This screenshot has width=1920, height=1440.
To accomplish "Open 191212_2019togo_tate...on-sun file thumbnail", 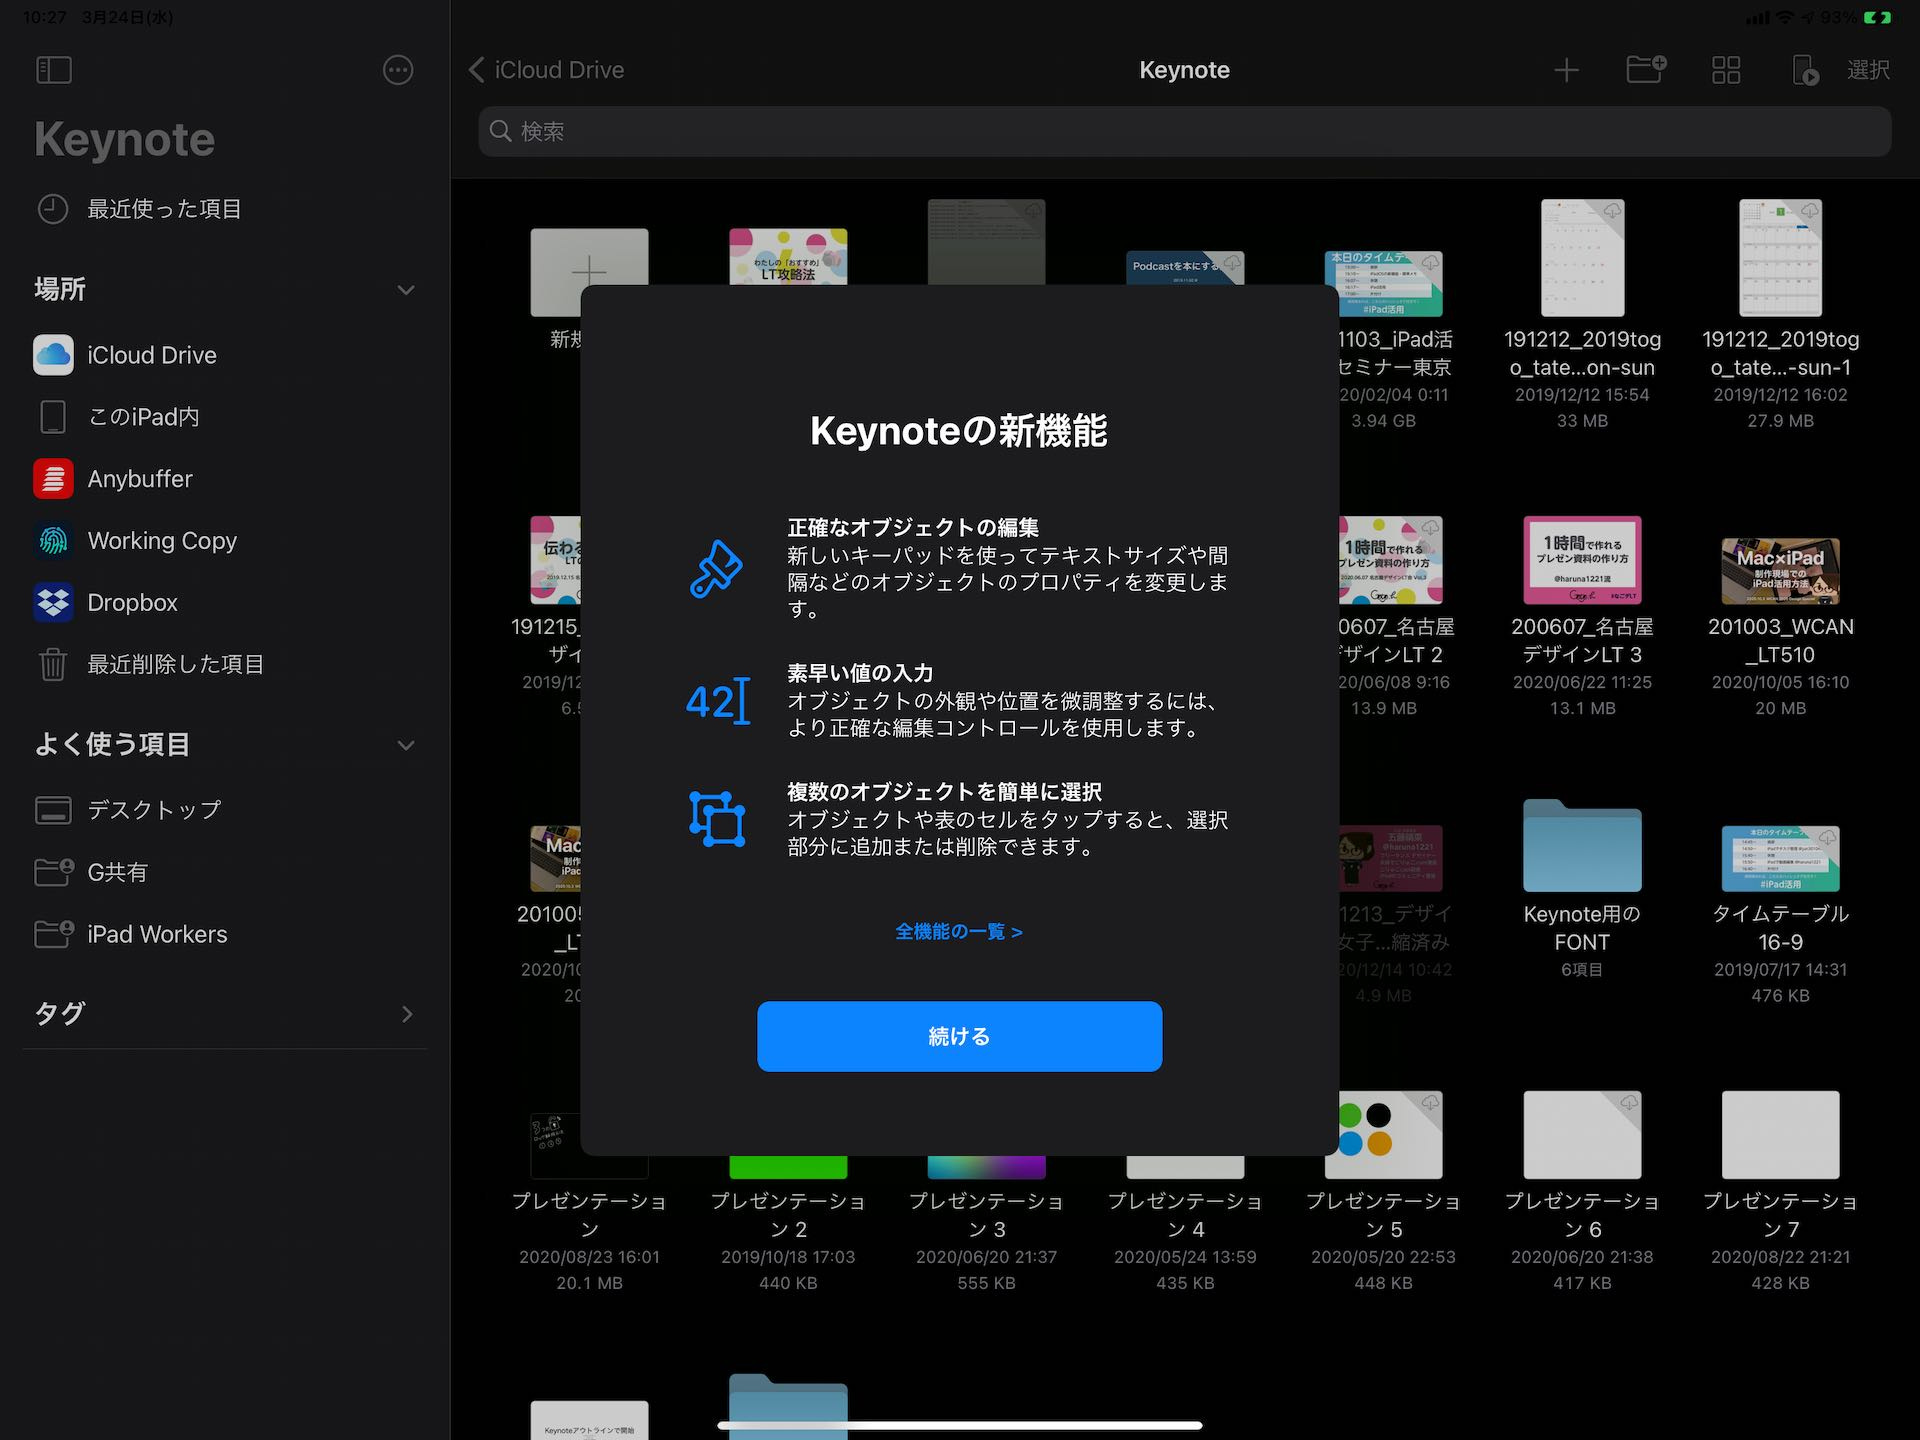I will tap(1582, 258).
